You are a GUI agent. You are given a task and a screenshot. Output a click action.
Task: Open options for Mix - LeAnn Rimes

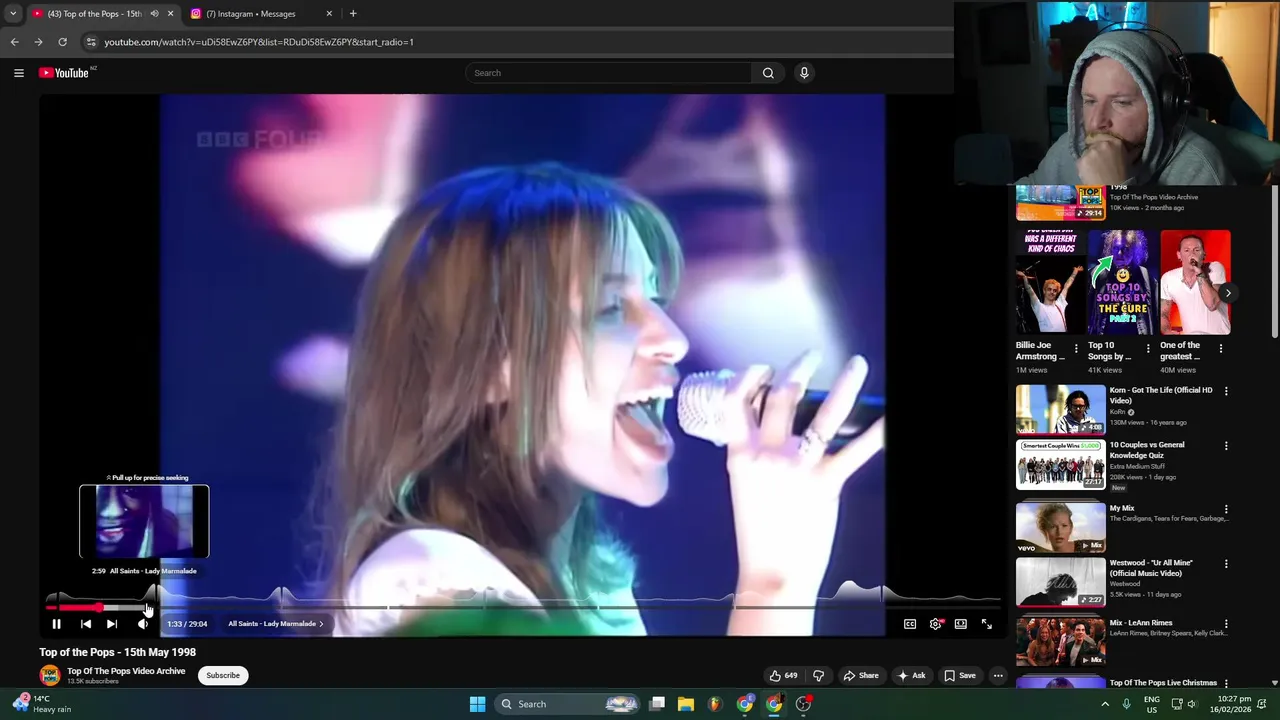pyautogui.click(x=1226, y=624)
